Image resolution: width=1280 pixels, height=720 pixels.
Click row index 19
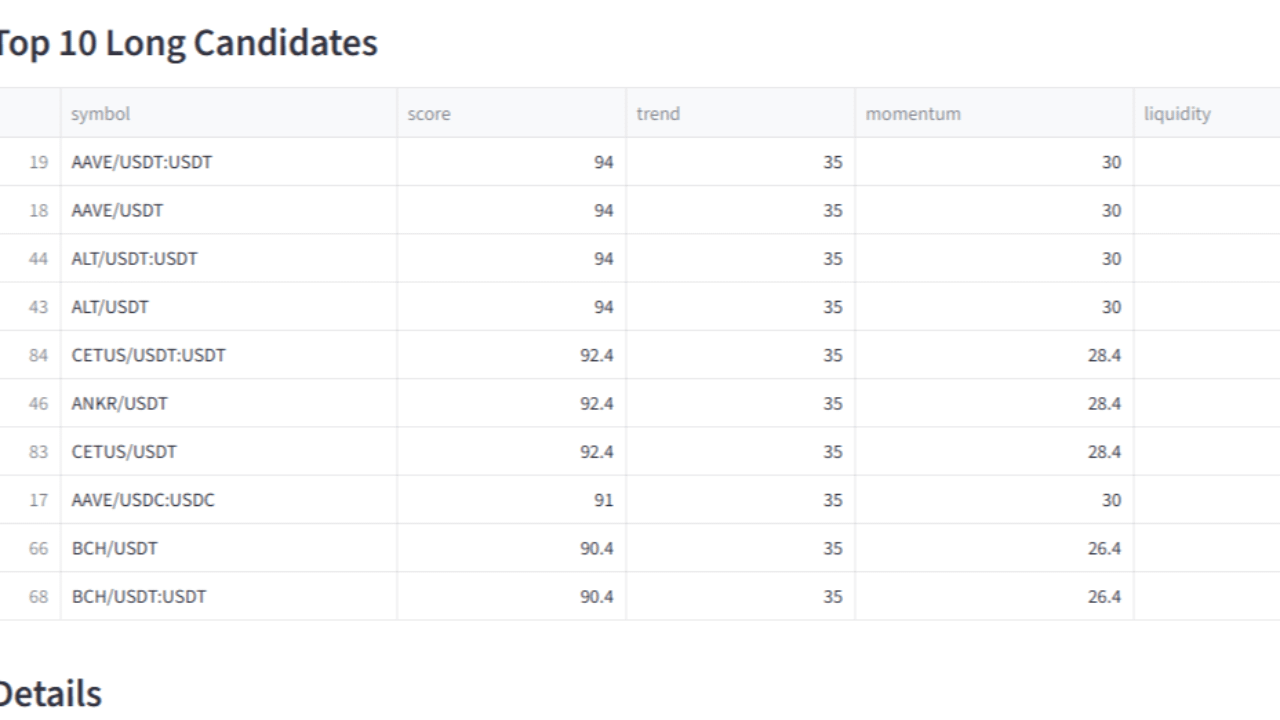(x=30, y=162)
